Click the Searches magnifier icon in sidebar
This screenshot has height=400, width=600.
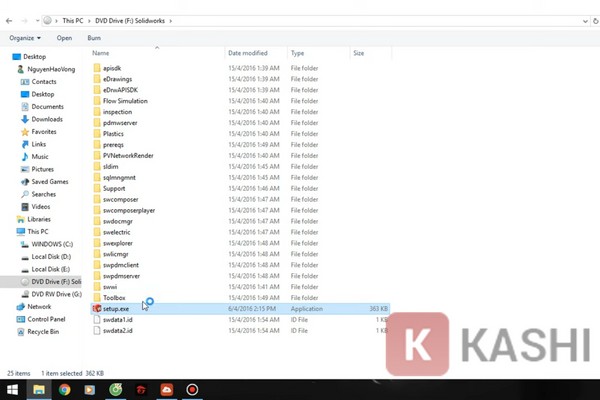(25, 194)
